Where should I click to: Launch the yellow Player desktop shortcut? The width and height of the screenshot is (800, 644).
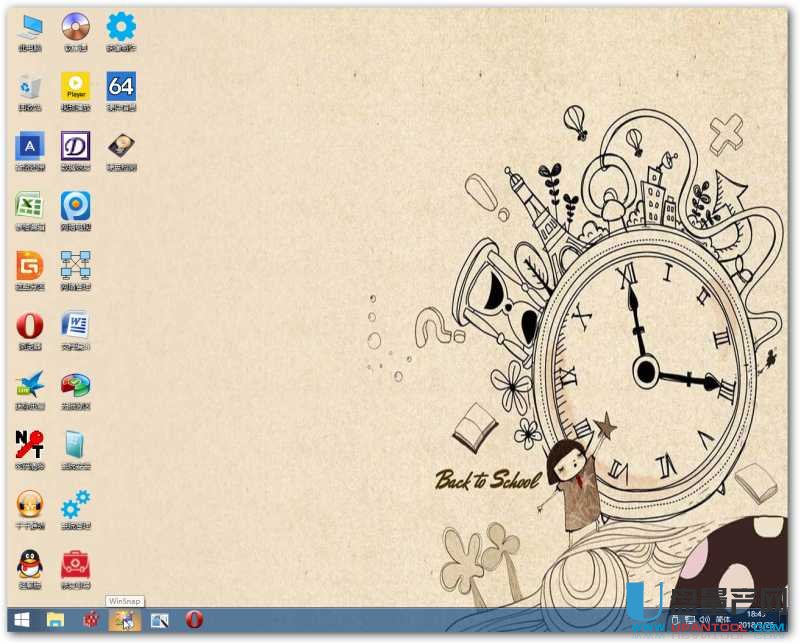point(75,87)
